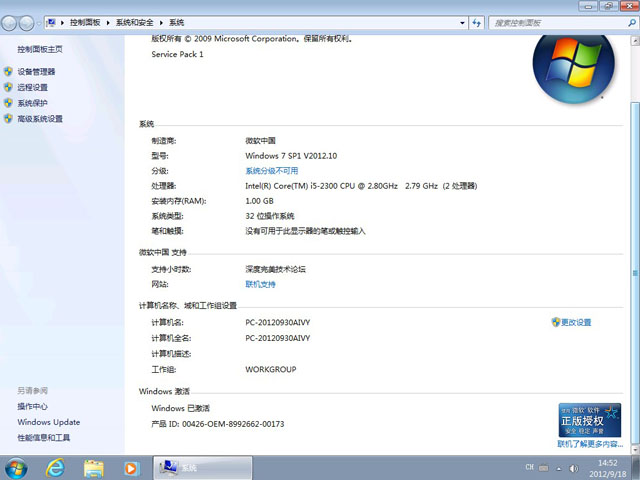Click the scrollbar down arrow

point(635,449)
